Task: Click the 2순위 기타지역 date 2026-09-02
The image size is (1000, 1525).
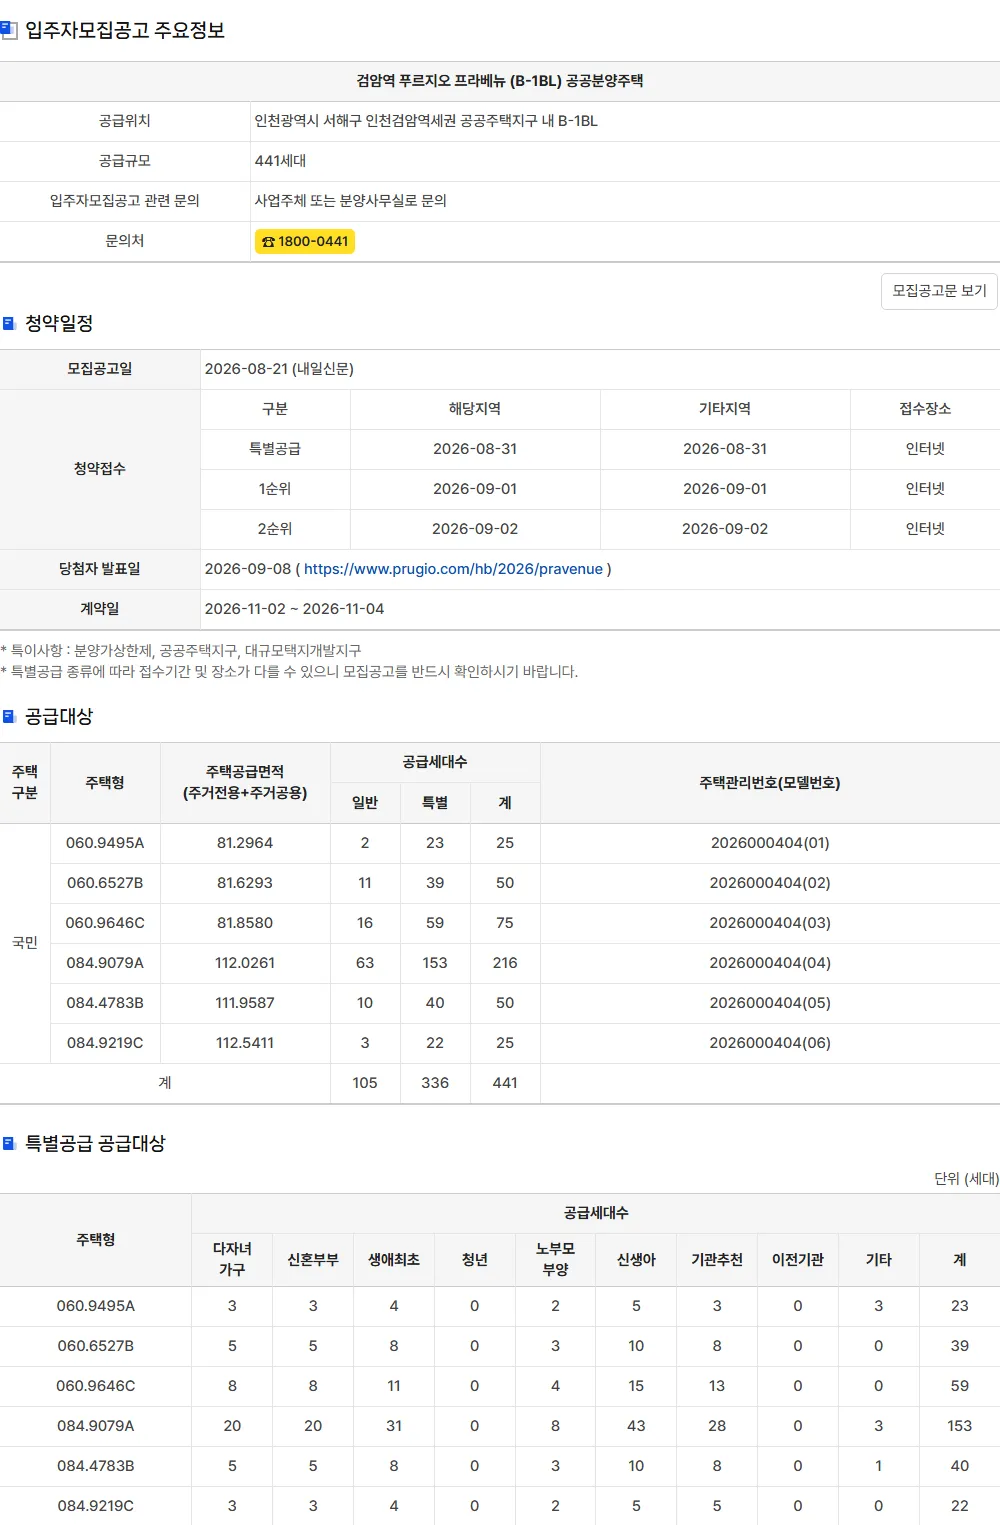Action: click(x=725, y=529)
